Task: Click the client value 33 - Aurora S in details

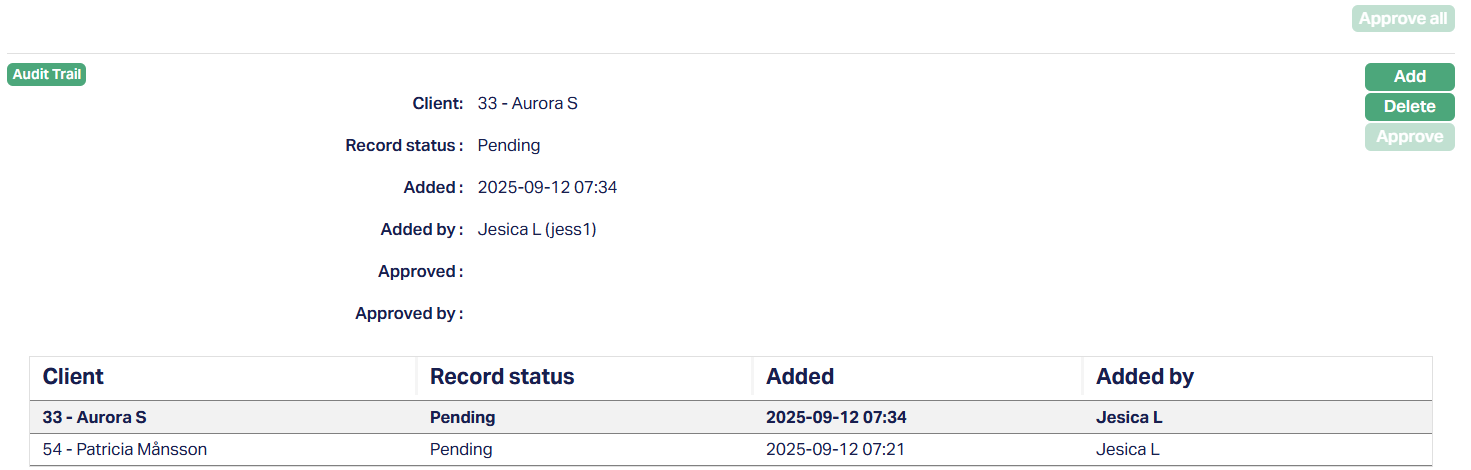Action: coord(528,103)
